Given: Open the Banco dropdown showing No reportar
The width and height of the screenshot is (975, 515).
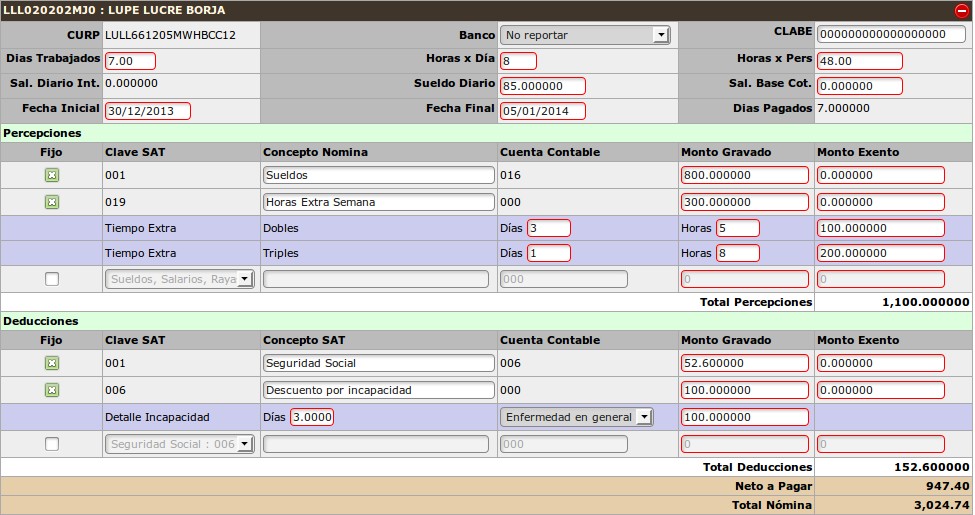Looking at the screenshot, I should tap(585, 35).
